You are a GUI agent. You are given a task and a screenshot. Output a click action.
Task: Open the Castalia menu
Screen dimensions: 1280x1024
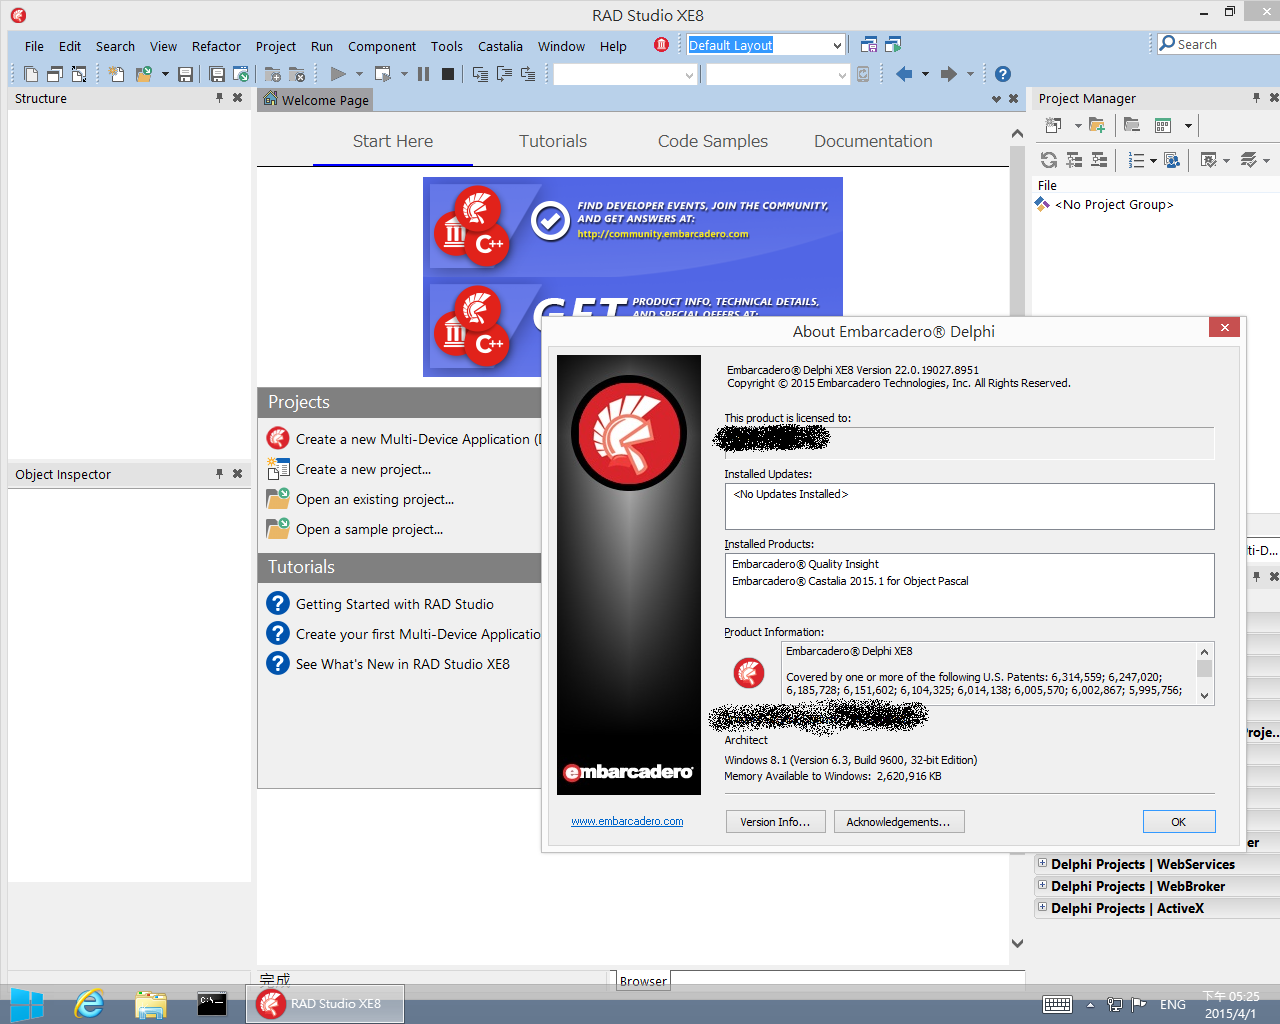point(500,46)
